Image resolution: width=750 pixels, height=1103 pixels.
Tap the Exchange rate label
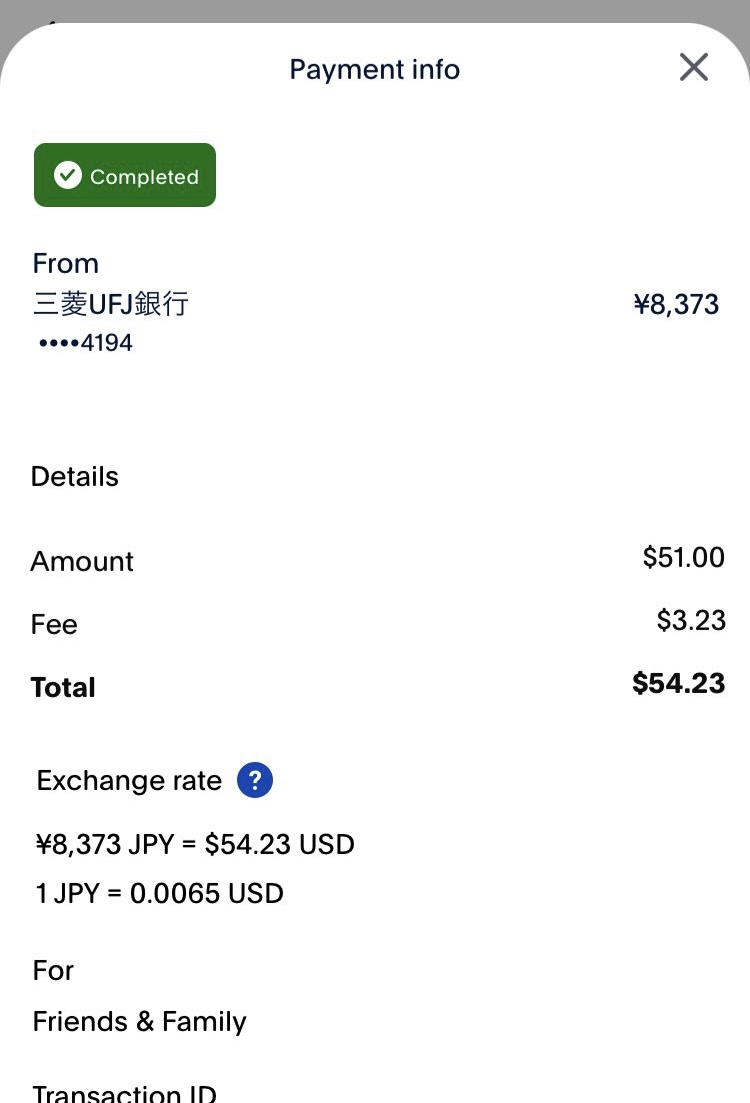tap(129, 780)
